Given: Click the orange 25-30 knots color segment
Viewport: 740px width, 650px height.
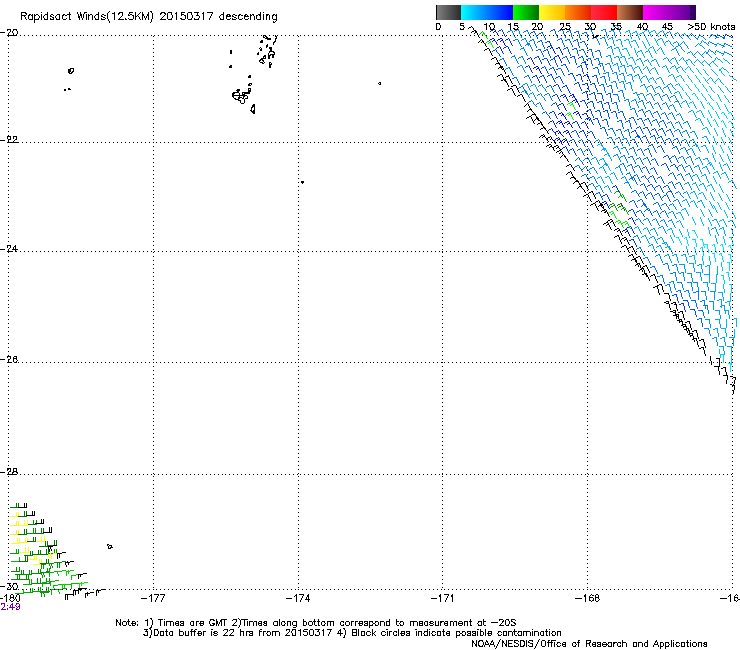Looking at the screenshot, I should coord(578,12).
